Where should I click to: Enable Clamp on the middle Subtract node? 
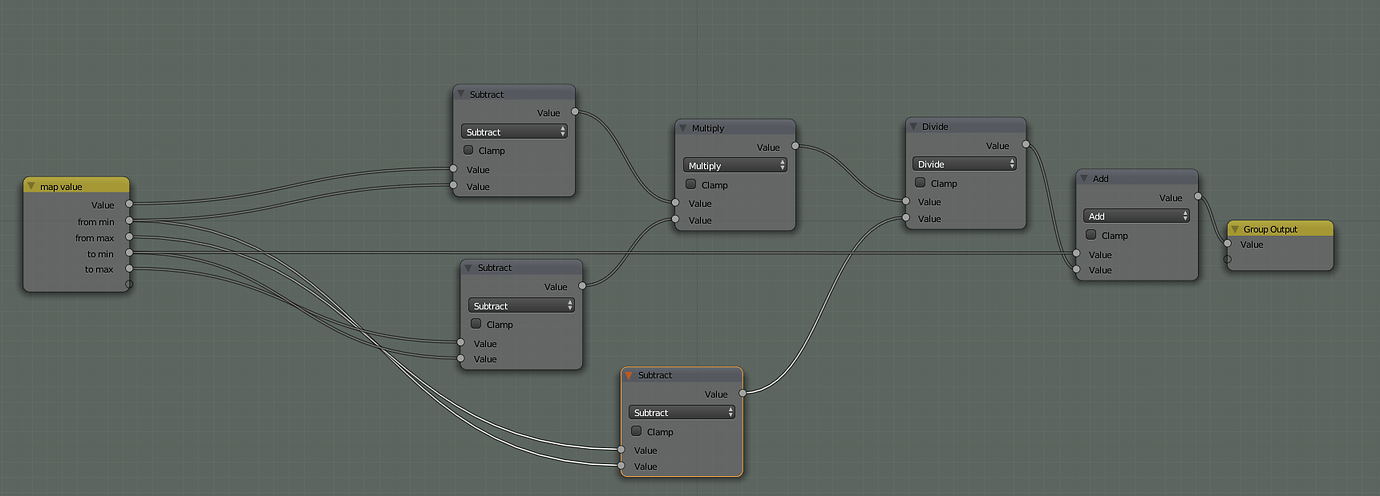(x=477, y=324)
